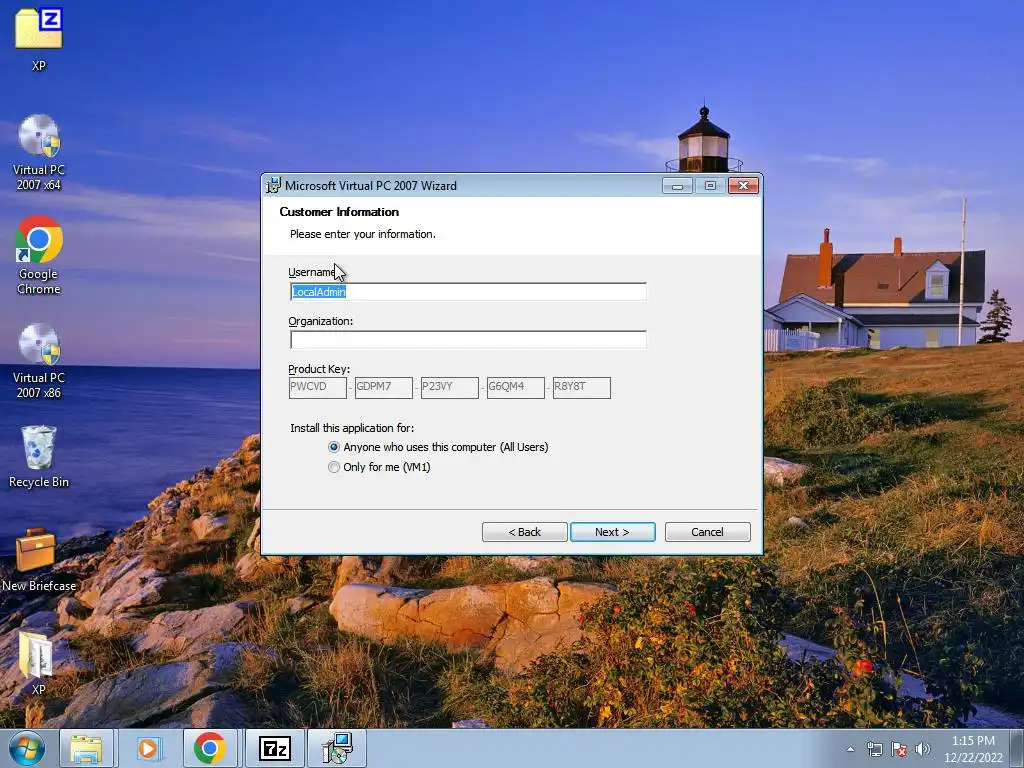Click the Organization text field
This screenshot has height=768, width=1024.
[x=468, y=340]
